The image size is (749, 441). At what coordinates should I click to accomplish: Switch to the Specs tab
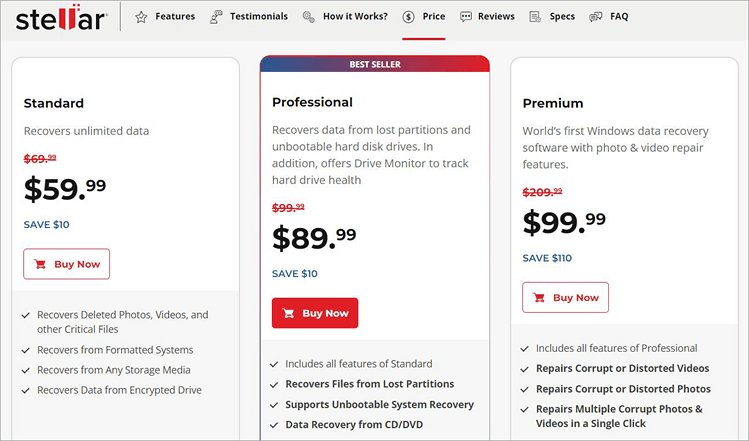click(562, 17)
